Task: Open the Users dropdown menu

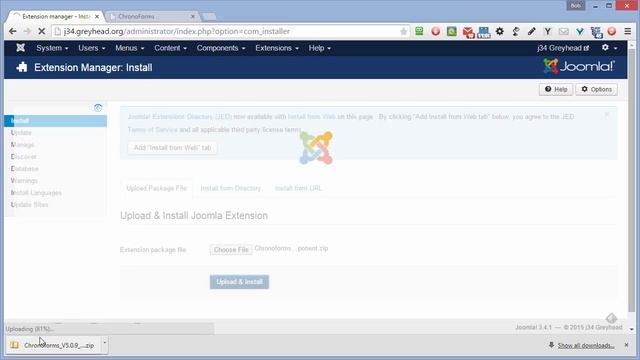Action: [x=91, y=48]
